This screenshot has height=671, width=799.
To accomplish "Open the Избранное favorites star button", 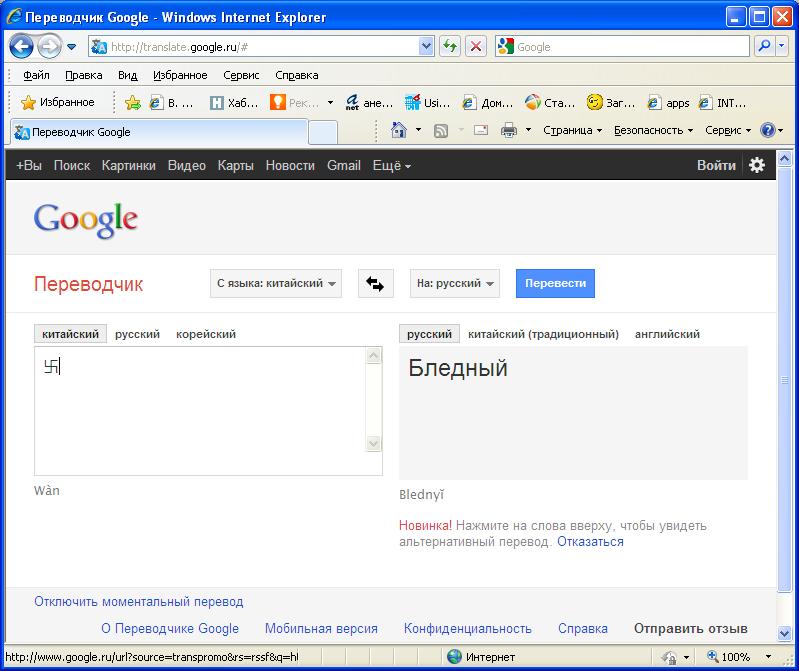I will pos(58,102).
